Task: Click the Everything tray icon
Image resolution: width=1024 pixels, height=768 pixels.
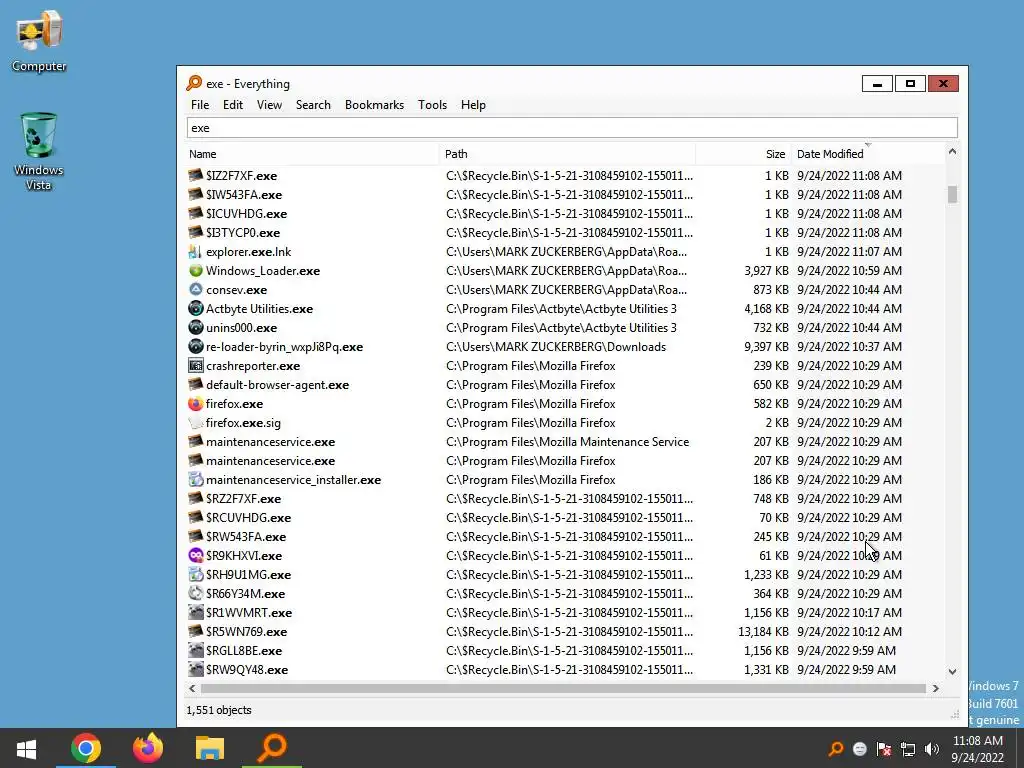Action: click(x=836, y=749)
